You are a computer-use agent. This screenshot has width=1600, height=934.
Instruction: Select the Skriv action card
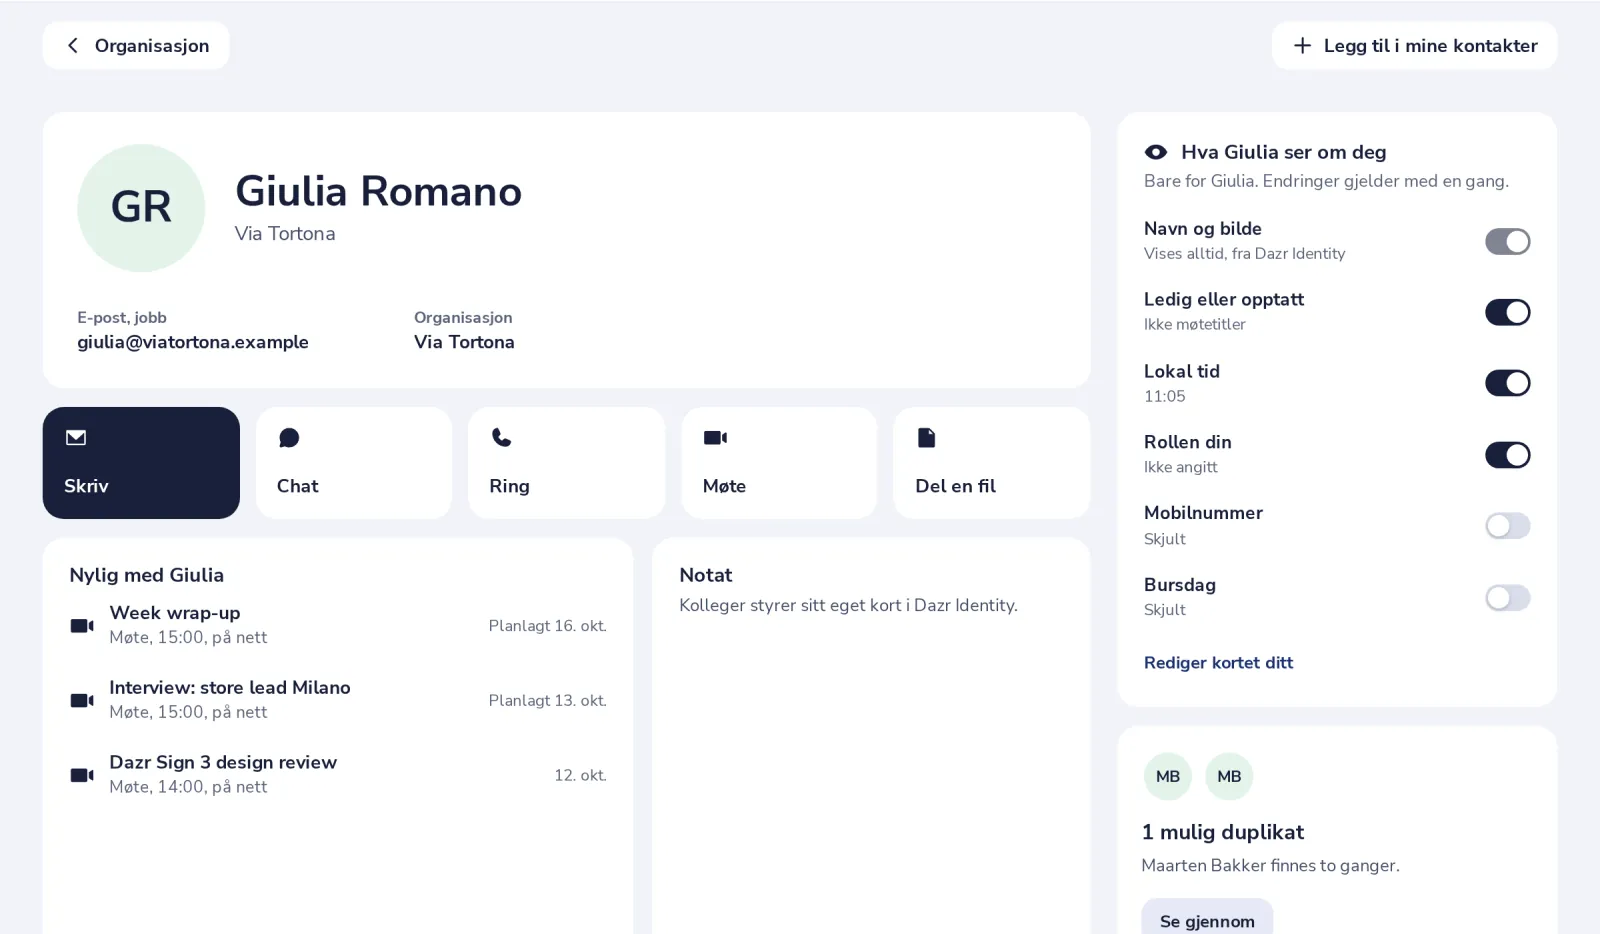point(141,463)
